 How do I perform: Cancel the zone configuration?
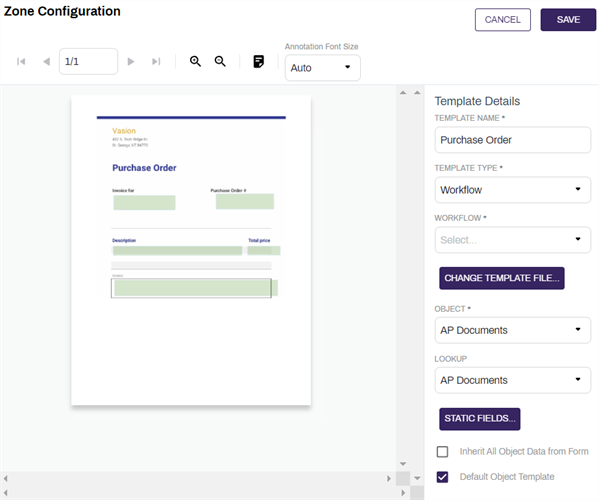pos(502,19)
